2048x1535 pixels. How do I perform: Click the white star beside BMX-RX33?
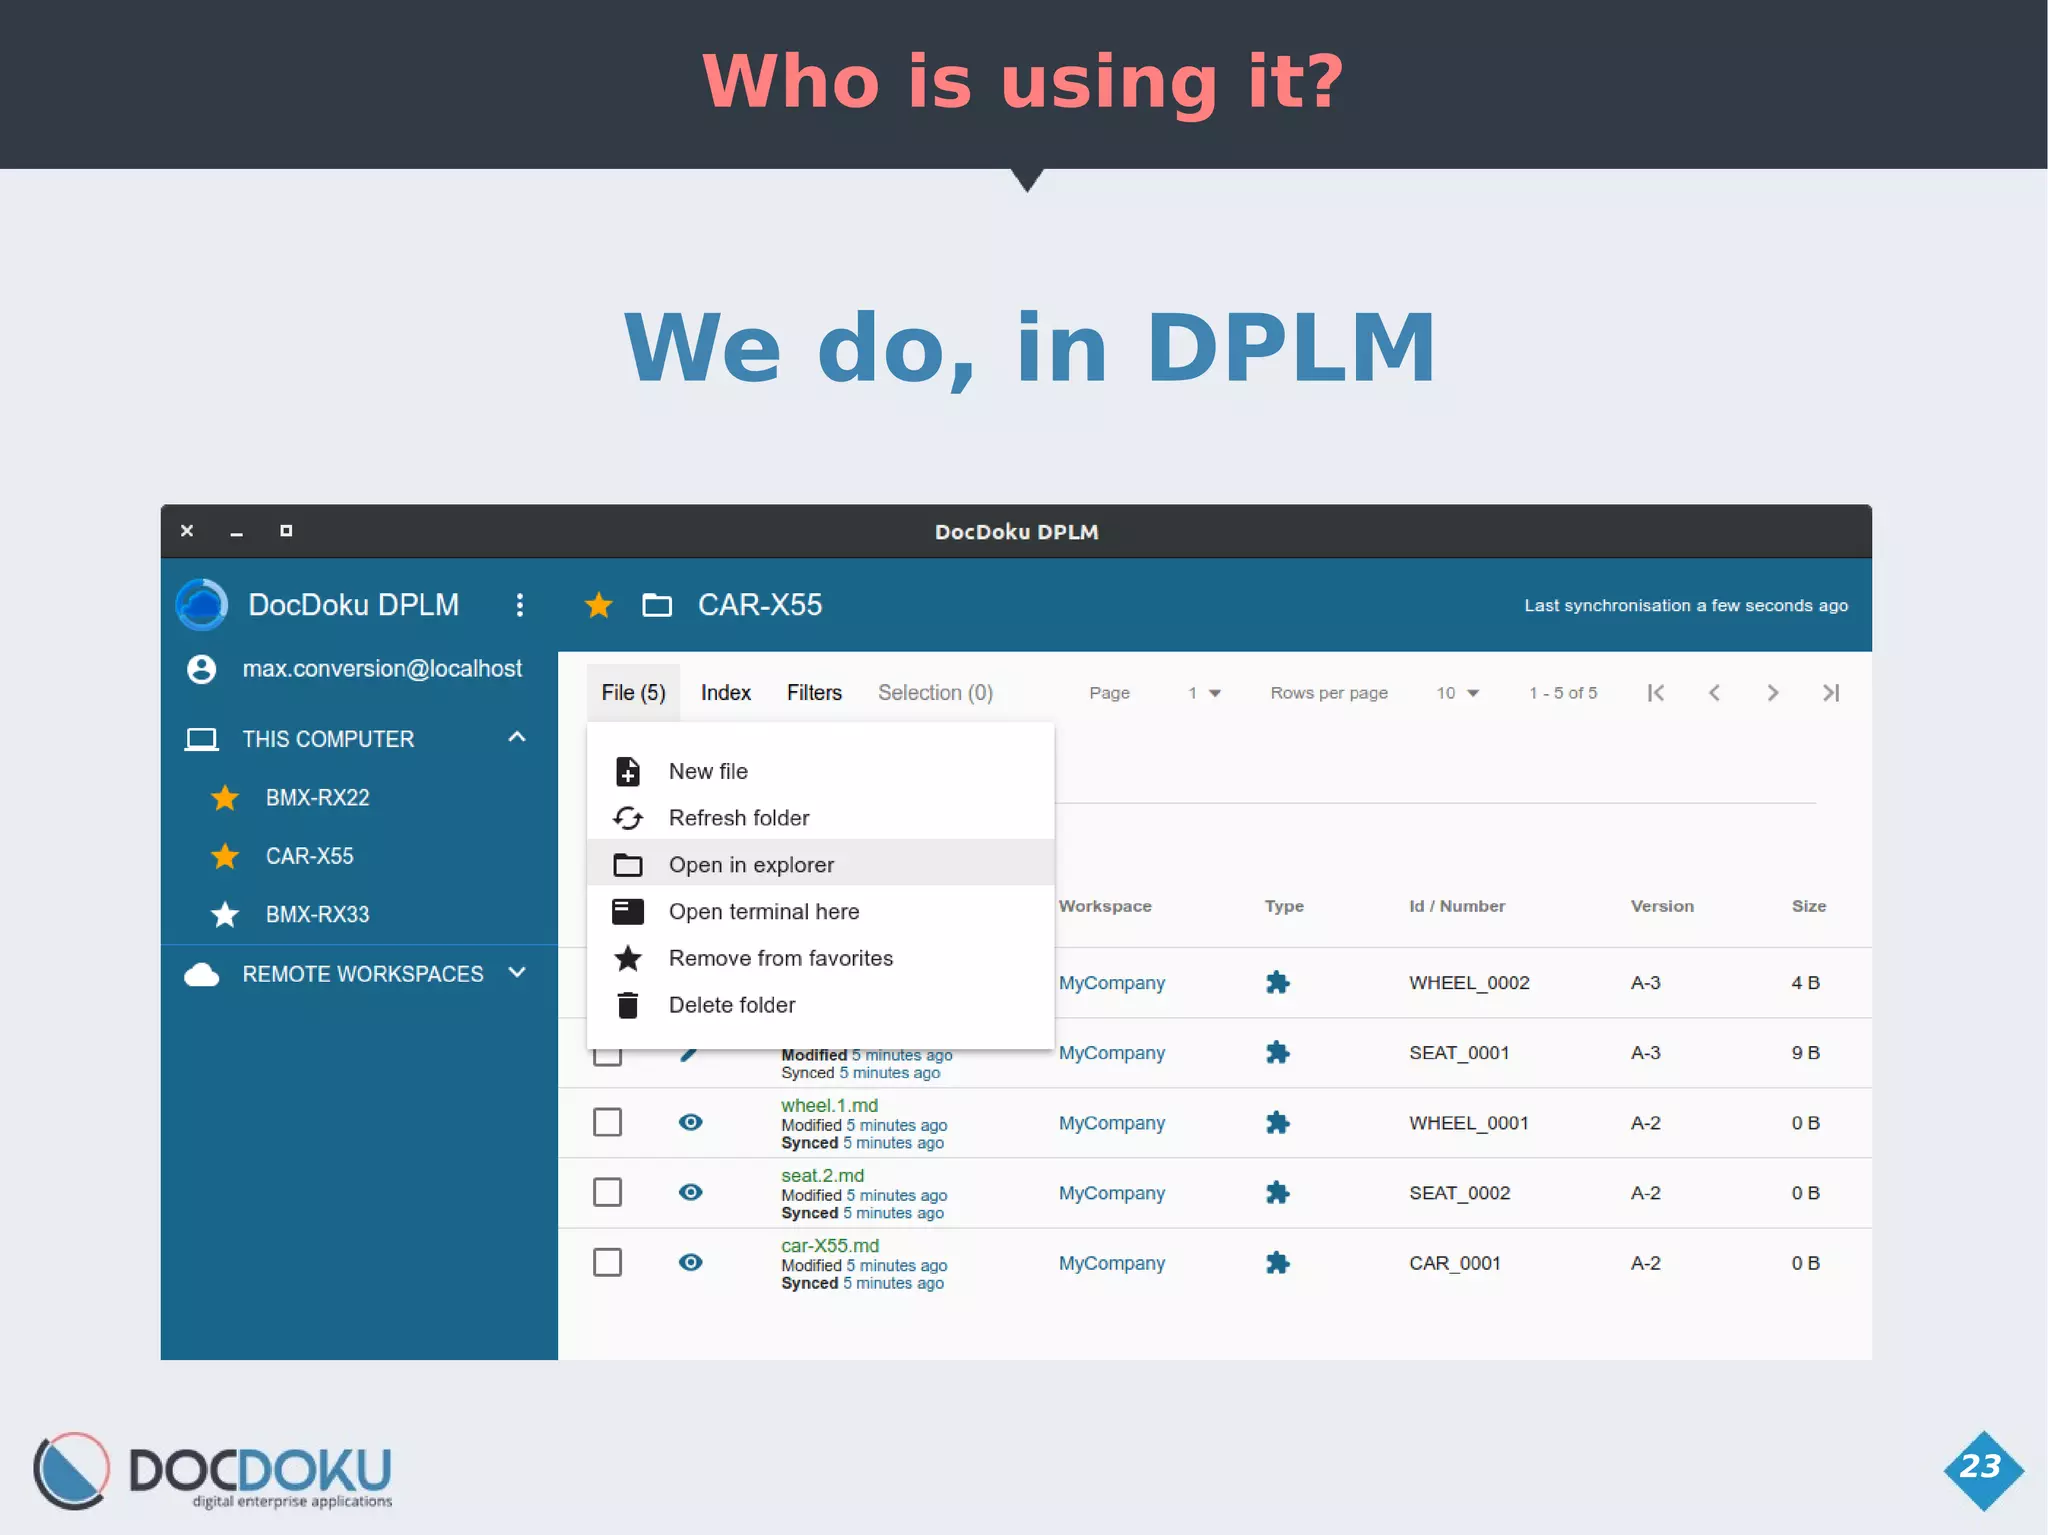[225, 914]
